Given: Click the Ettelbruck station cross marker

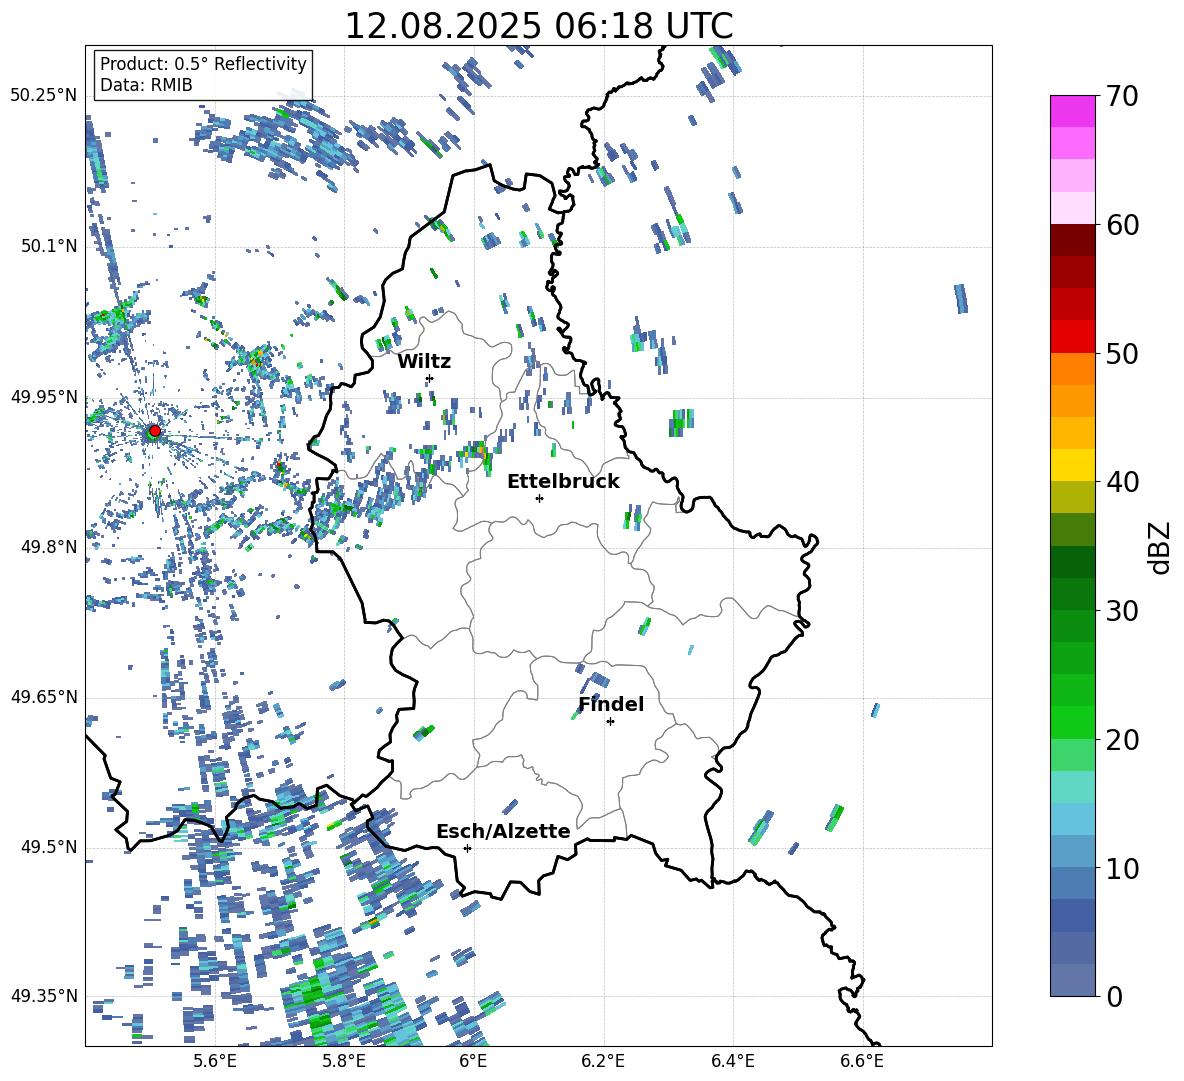Looking at the screenshot, I should [x=539, y=498].
